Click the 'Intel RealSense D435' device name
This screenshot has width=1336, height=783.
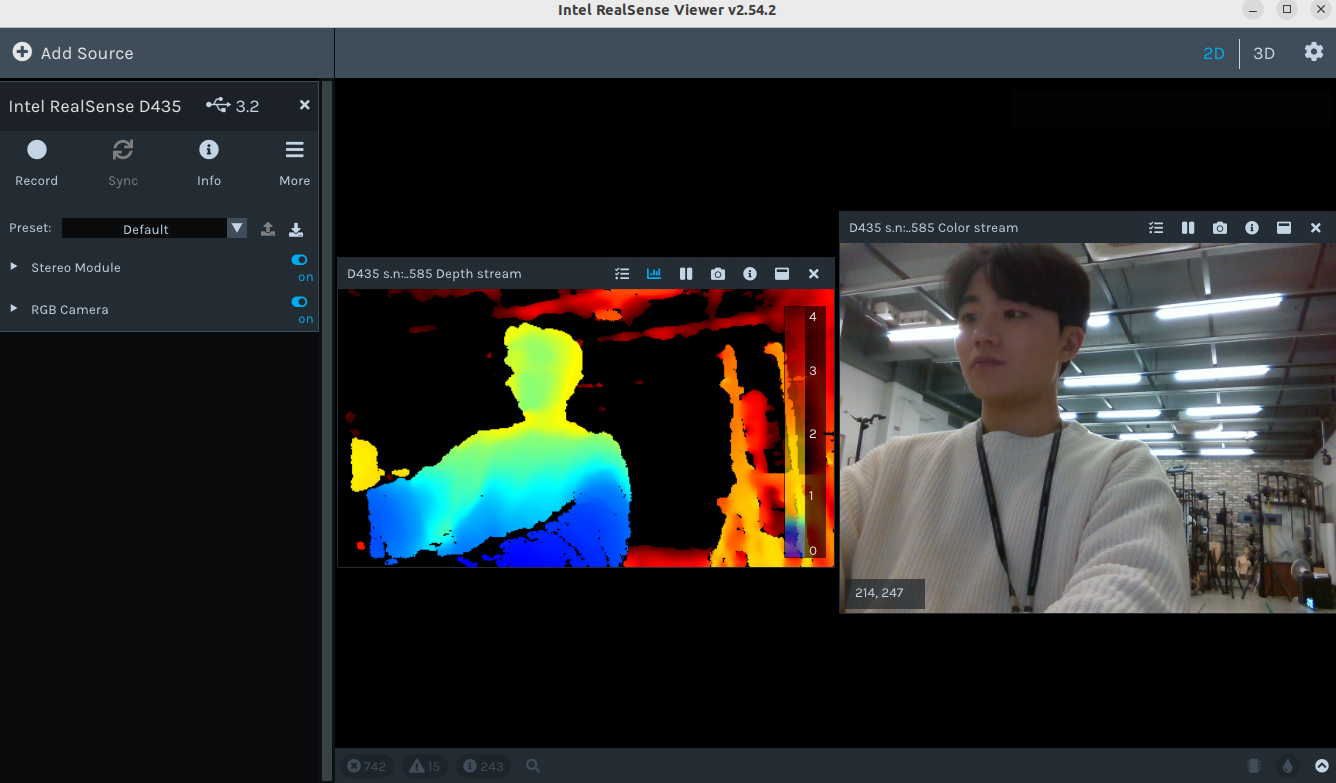[x=95, y=106]
